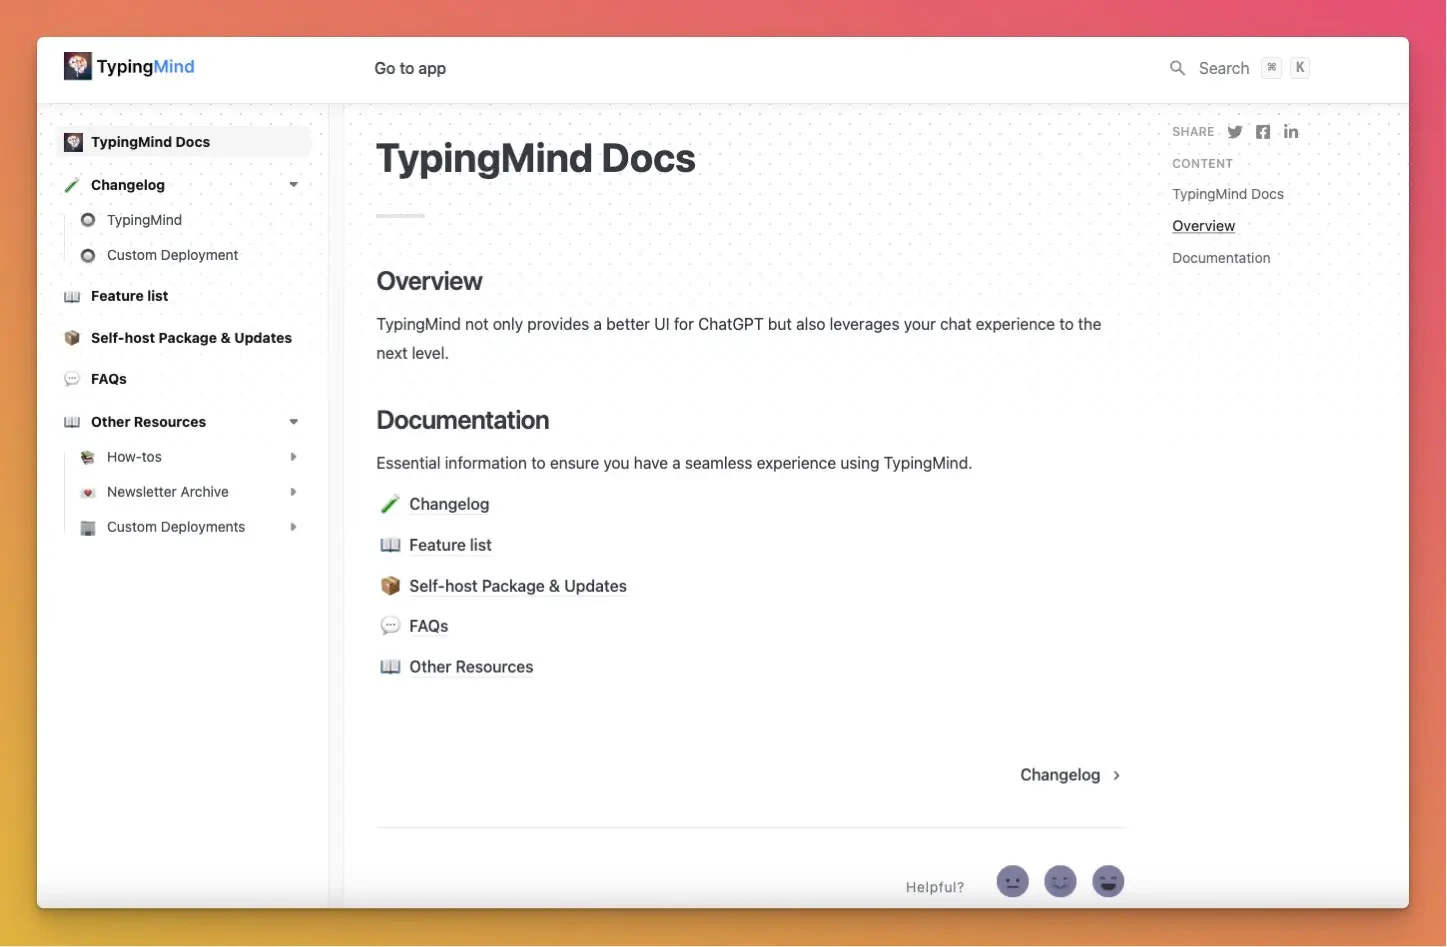Click the package icon beside sidebar Self-host Package
The width and height of the screenshot is (1447, 947).
point(72,338)
